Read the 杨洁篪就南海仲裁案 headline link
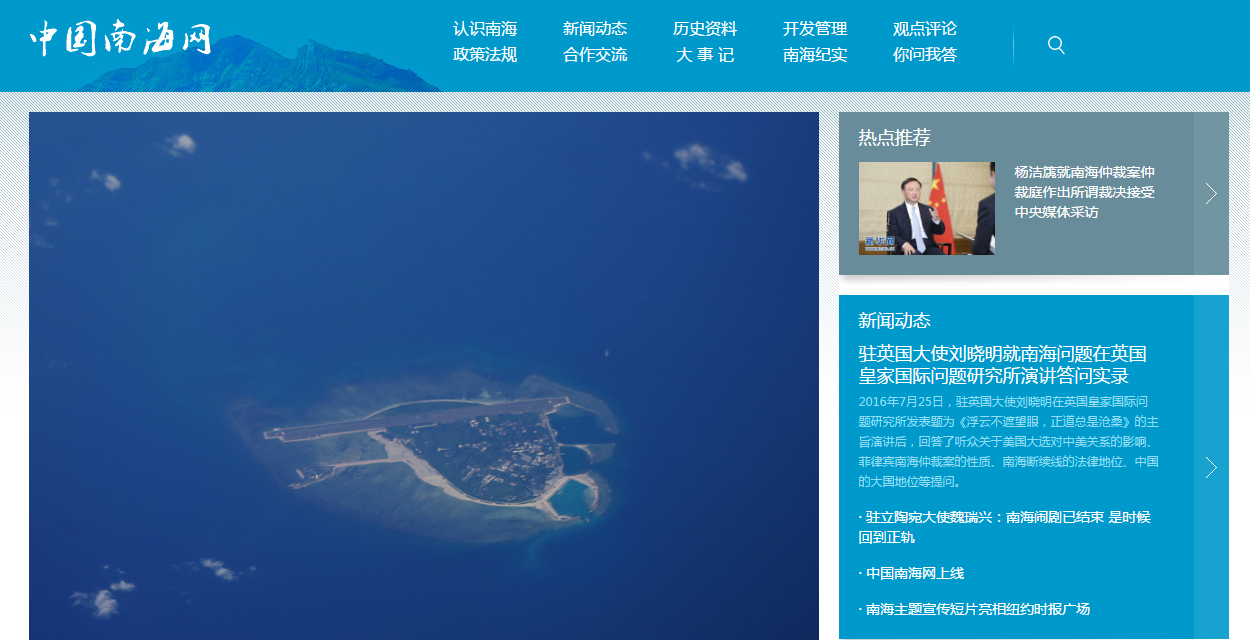1250x640 pixels. point(1084,192)
